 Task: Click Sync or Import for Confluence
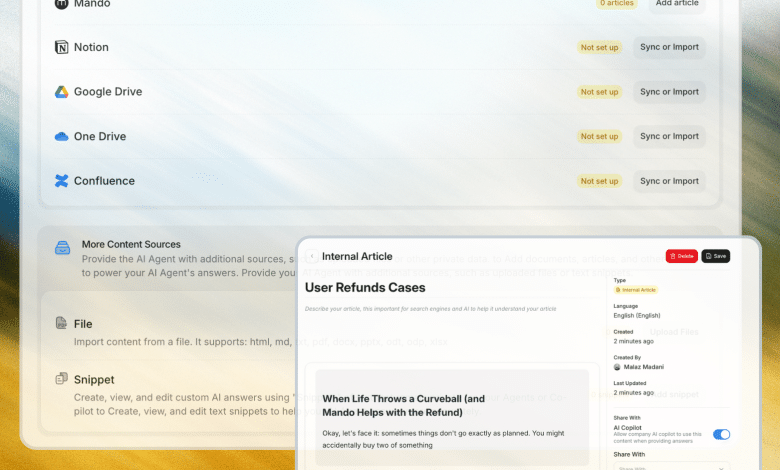(x=669, y=181)
